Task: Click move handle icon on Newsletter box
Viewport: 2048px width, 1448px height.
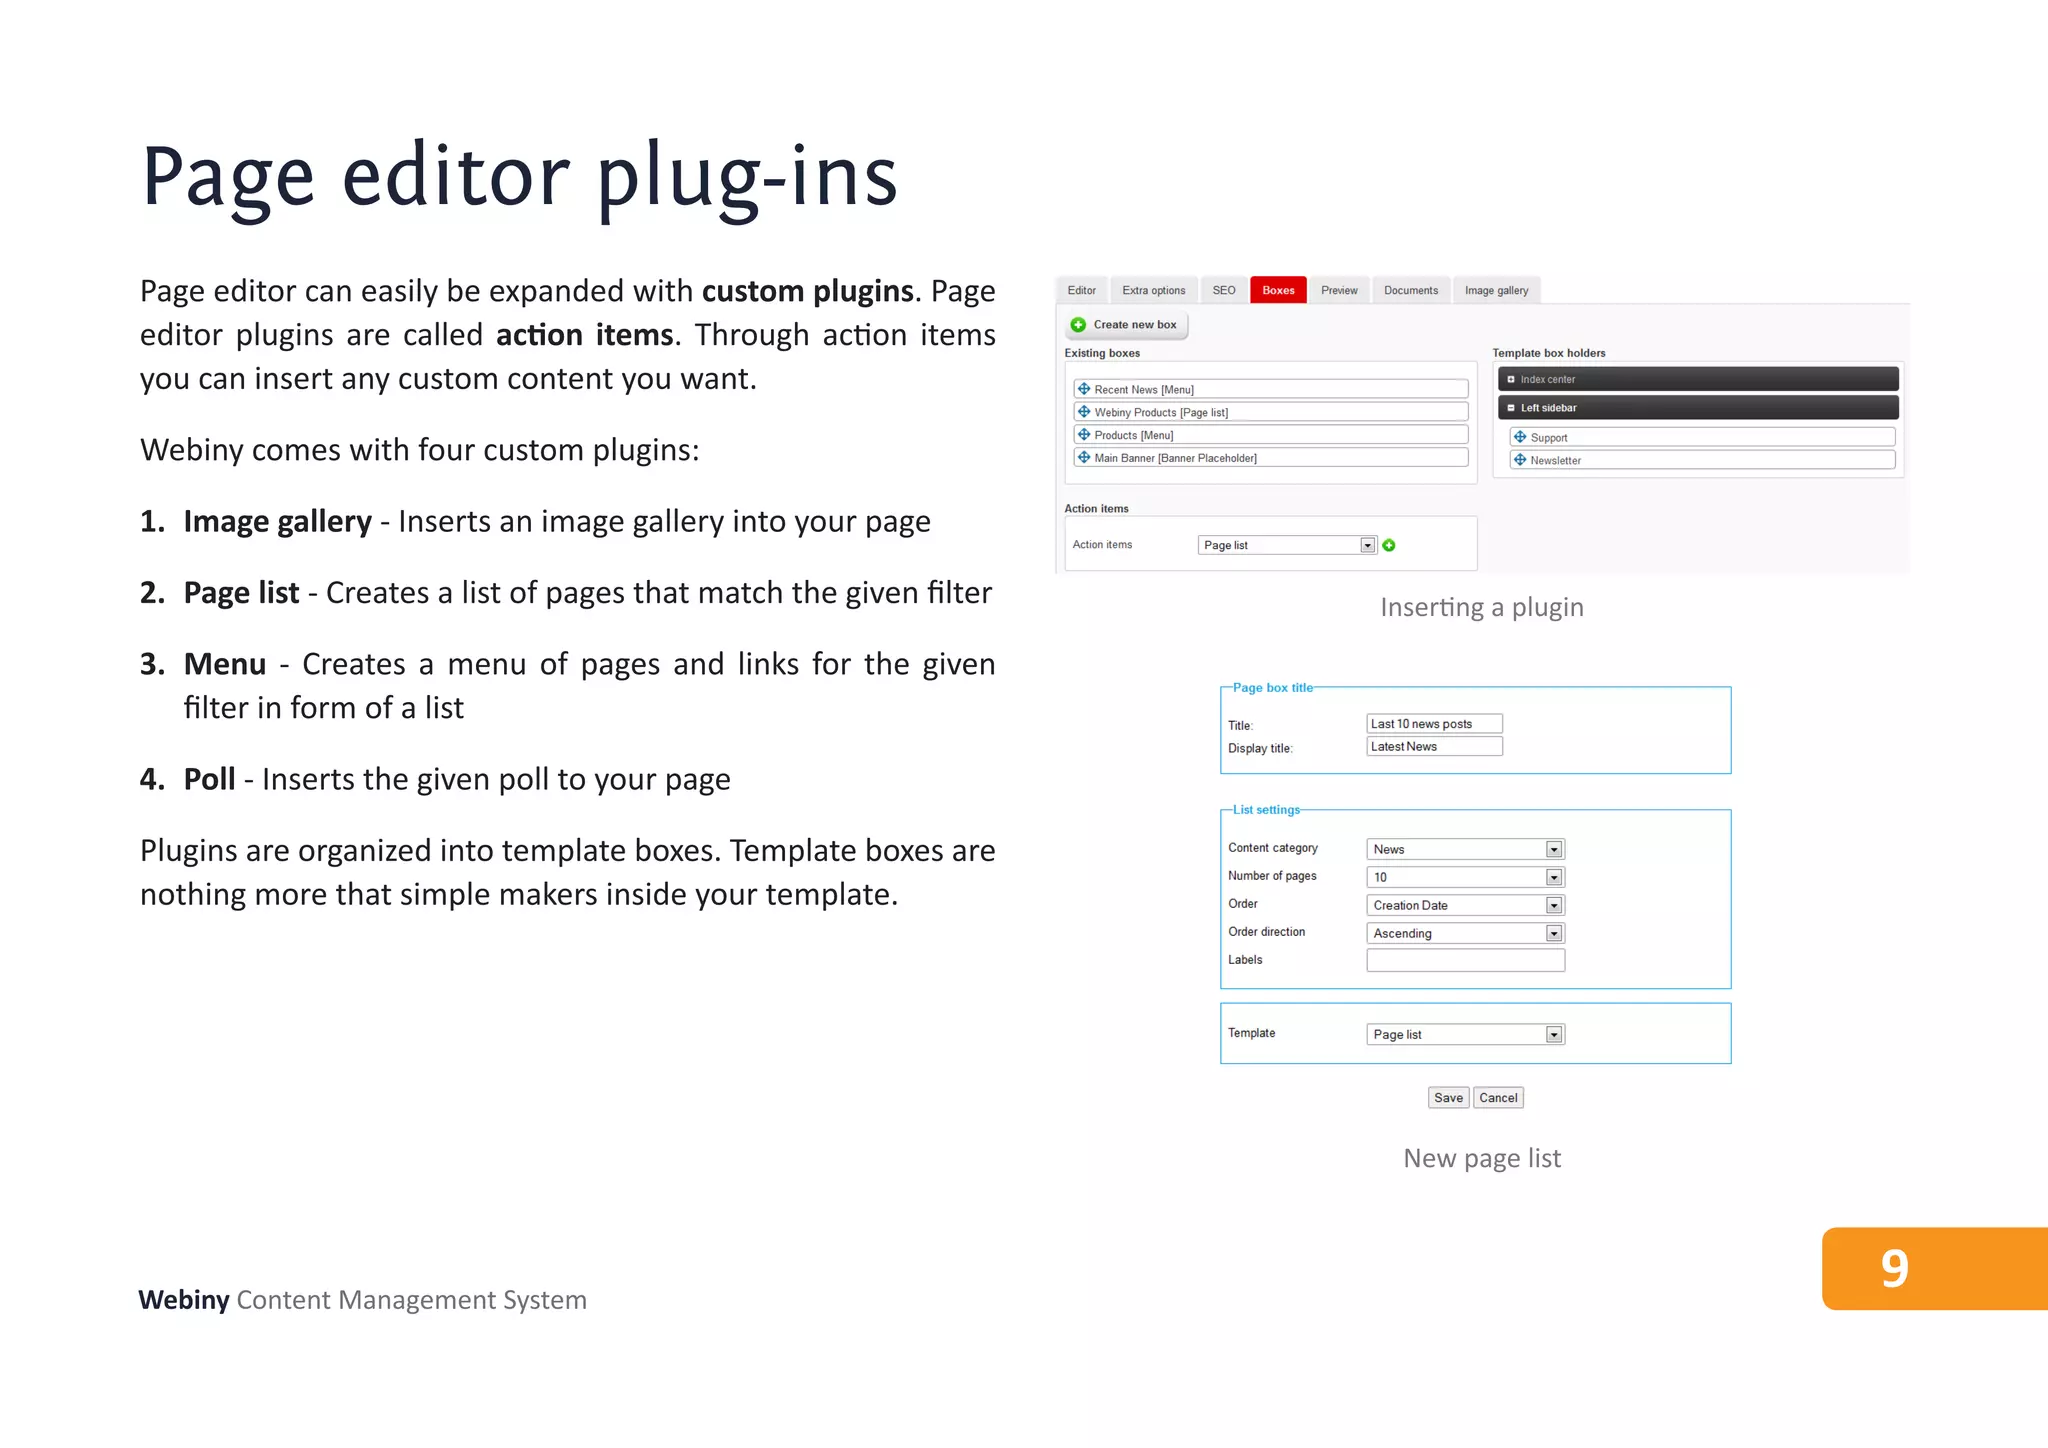Action: [x=1520, y=460]
